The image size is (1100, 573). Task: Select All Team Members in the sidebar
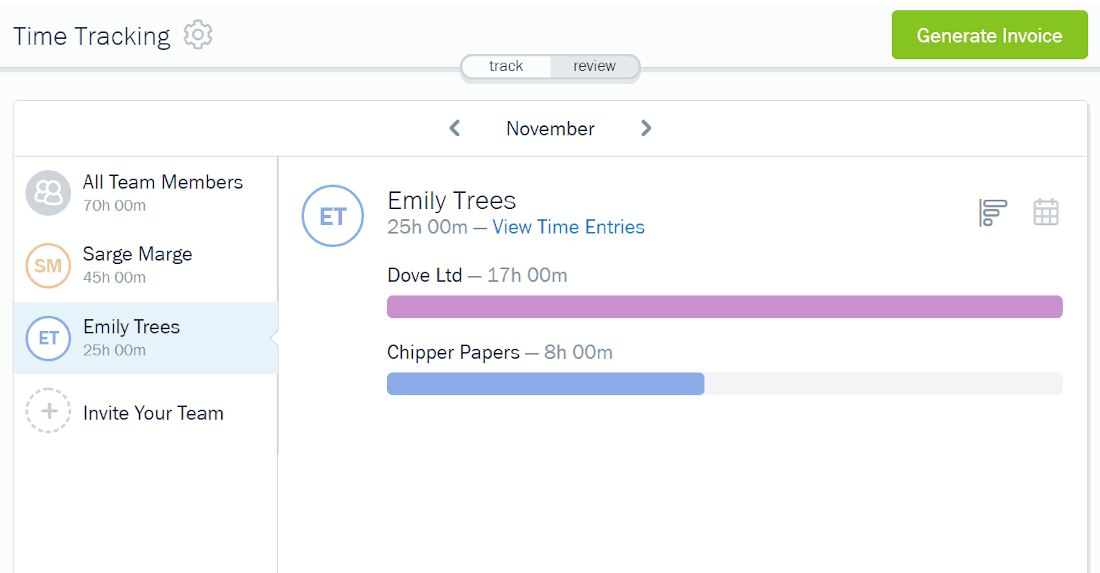click(x=146, y=193)
